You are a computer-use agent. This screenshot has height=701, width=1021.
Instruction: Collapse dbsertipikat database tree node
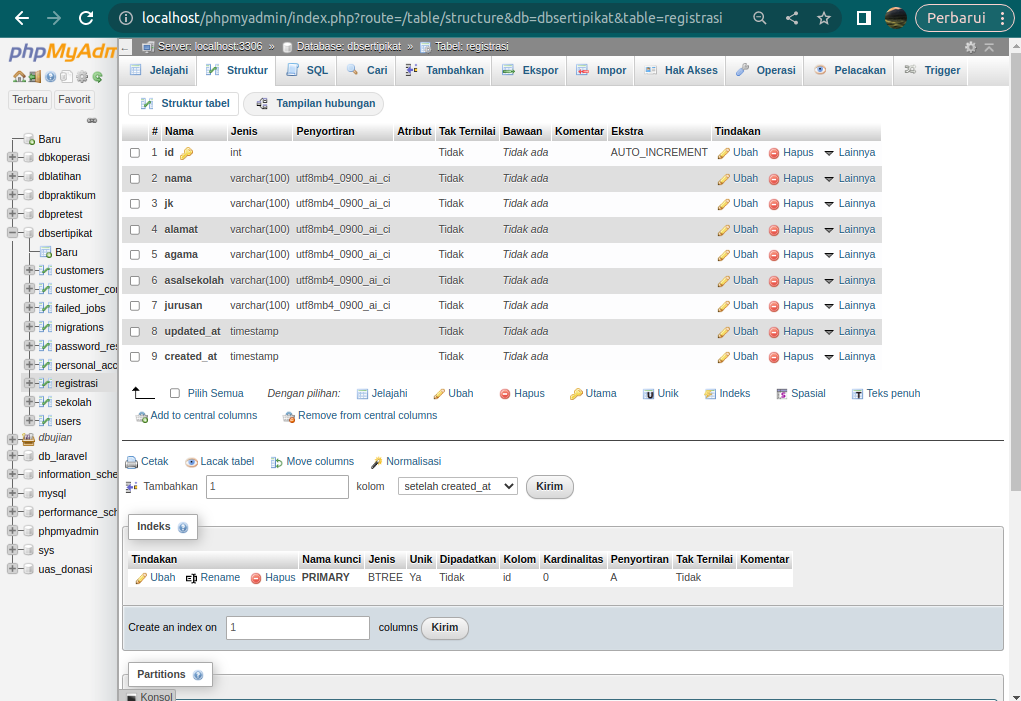[x=12, y=233]
